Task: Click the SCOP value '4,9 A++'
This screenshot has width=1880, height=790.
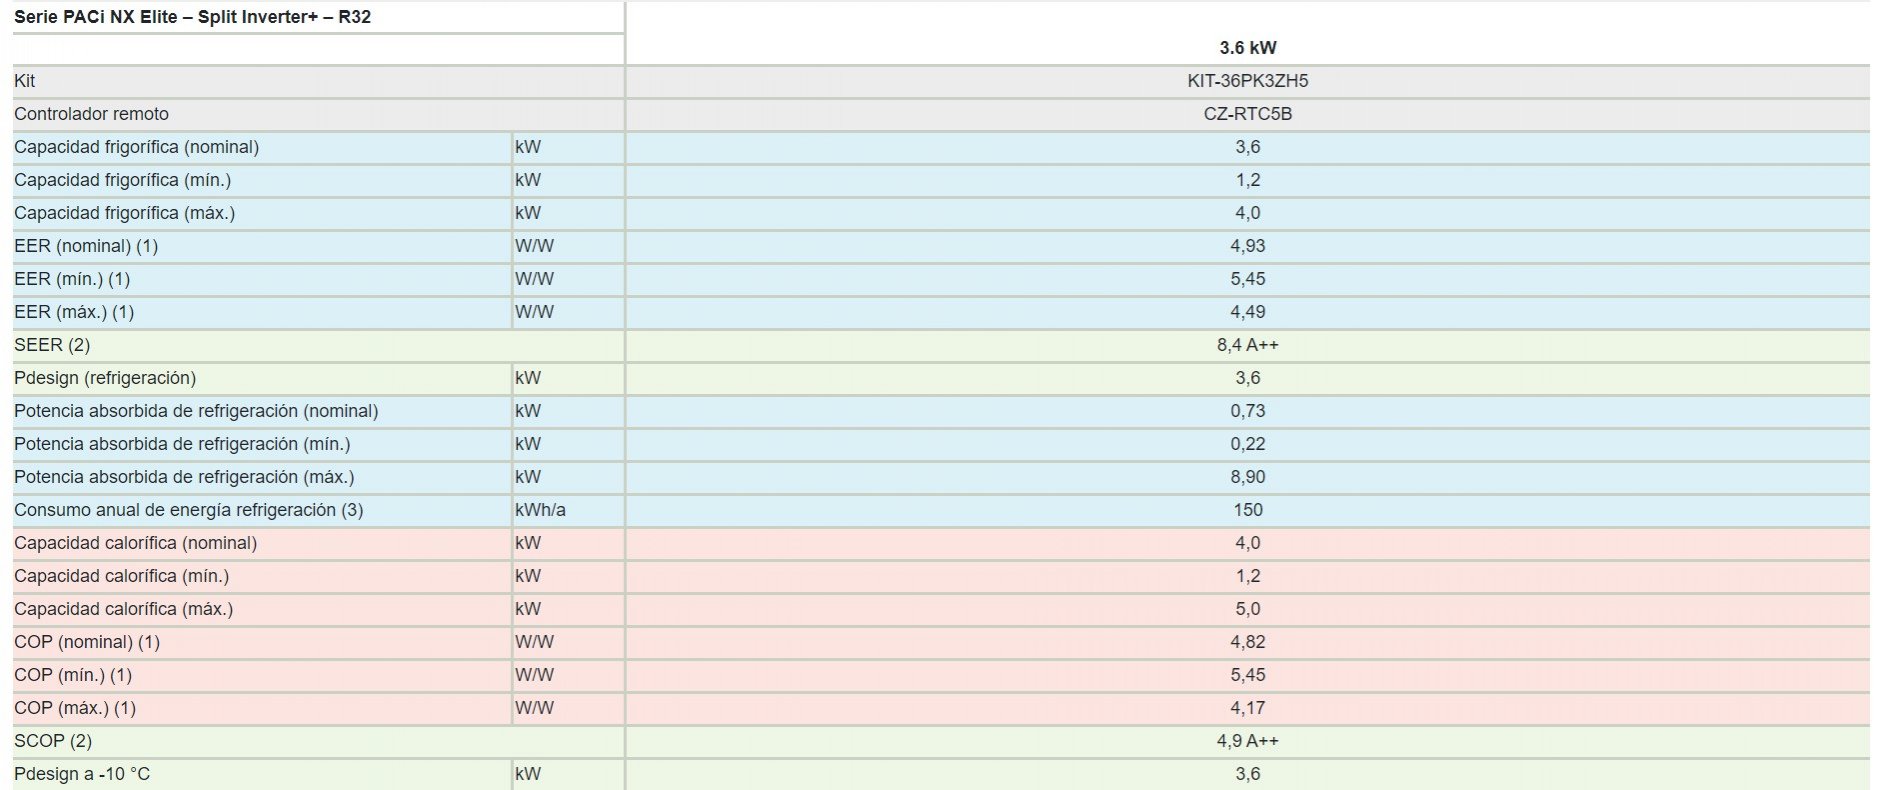Action: pyautogui.click(x=1247, y=741)
